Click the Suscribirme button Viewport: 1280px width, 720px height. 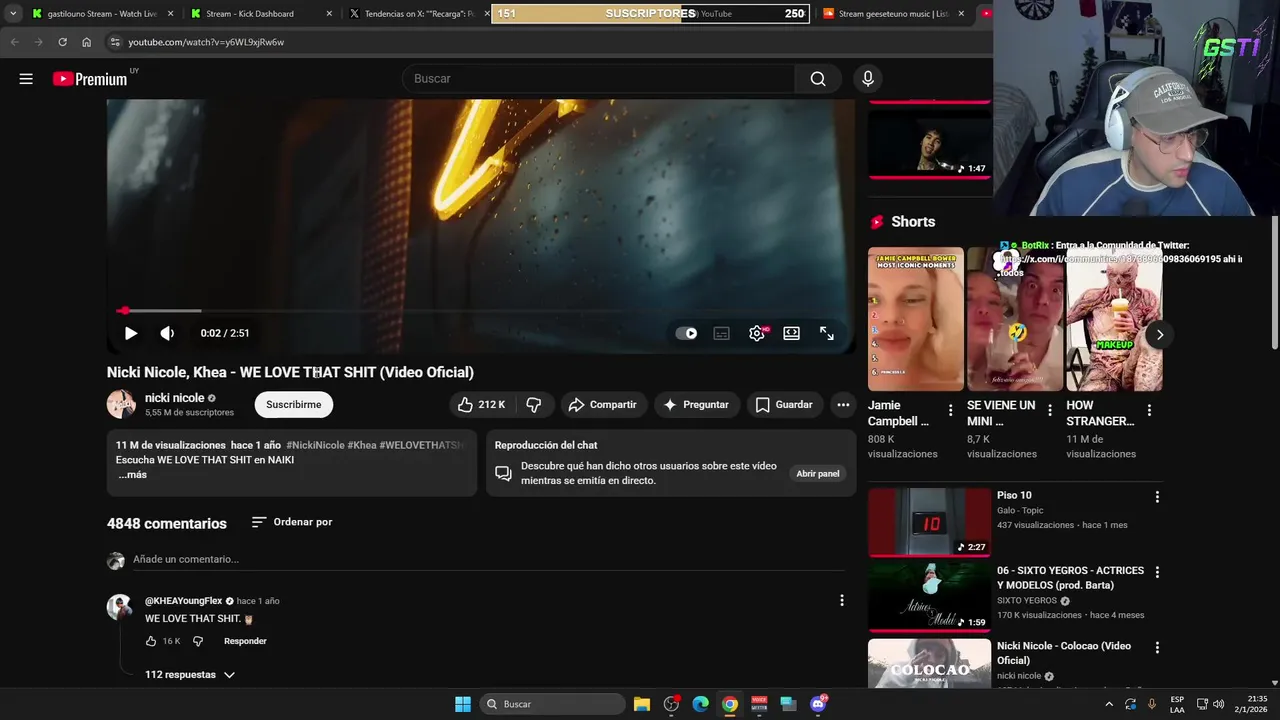pyautogui.click(x=294, y=404)
